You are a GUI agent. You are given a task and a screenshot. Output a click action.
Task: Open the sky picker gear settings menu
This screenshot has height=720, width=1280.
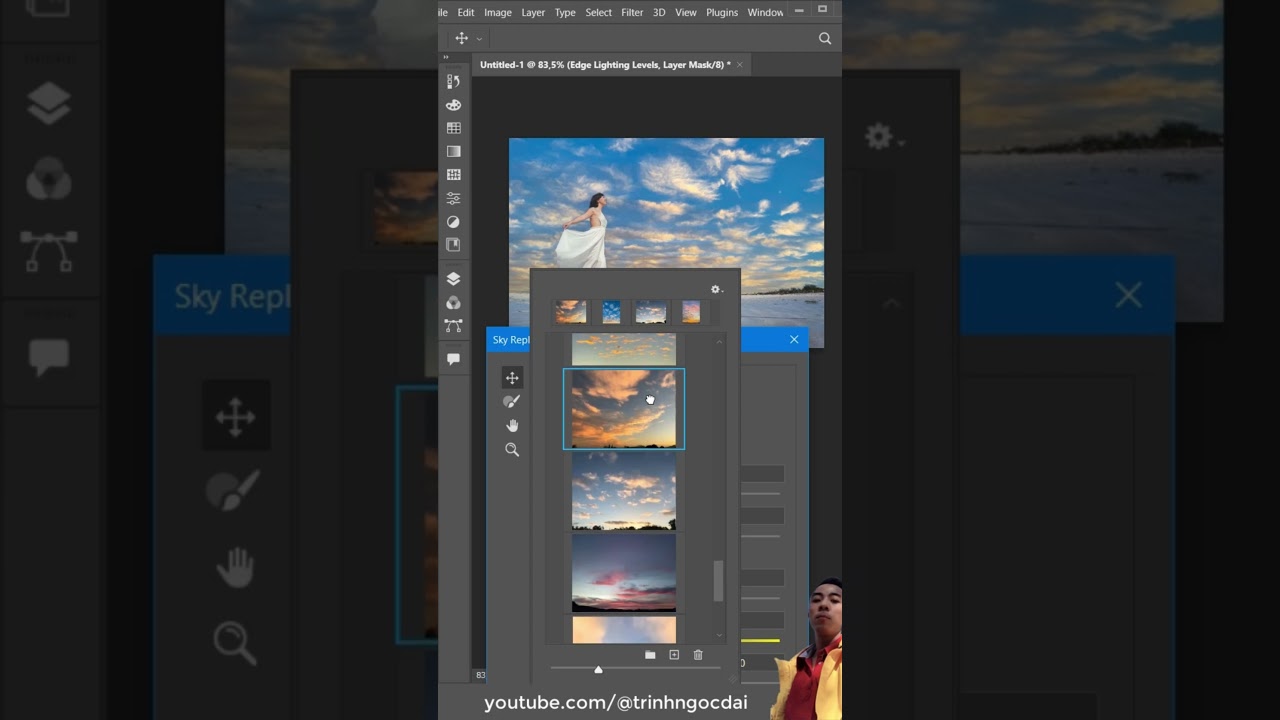(716, 289)
